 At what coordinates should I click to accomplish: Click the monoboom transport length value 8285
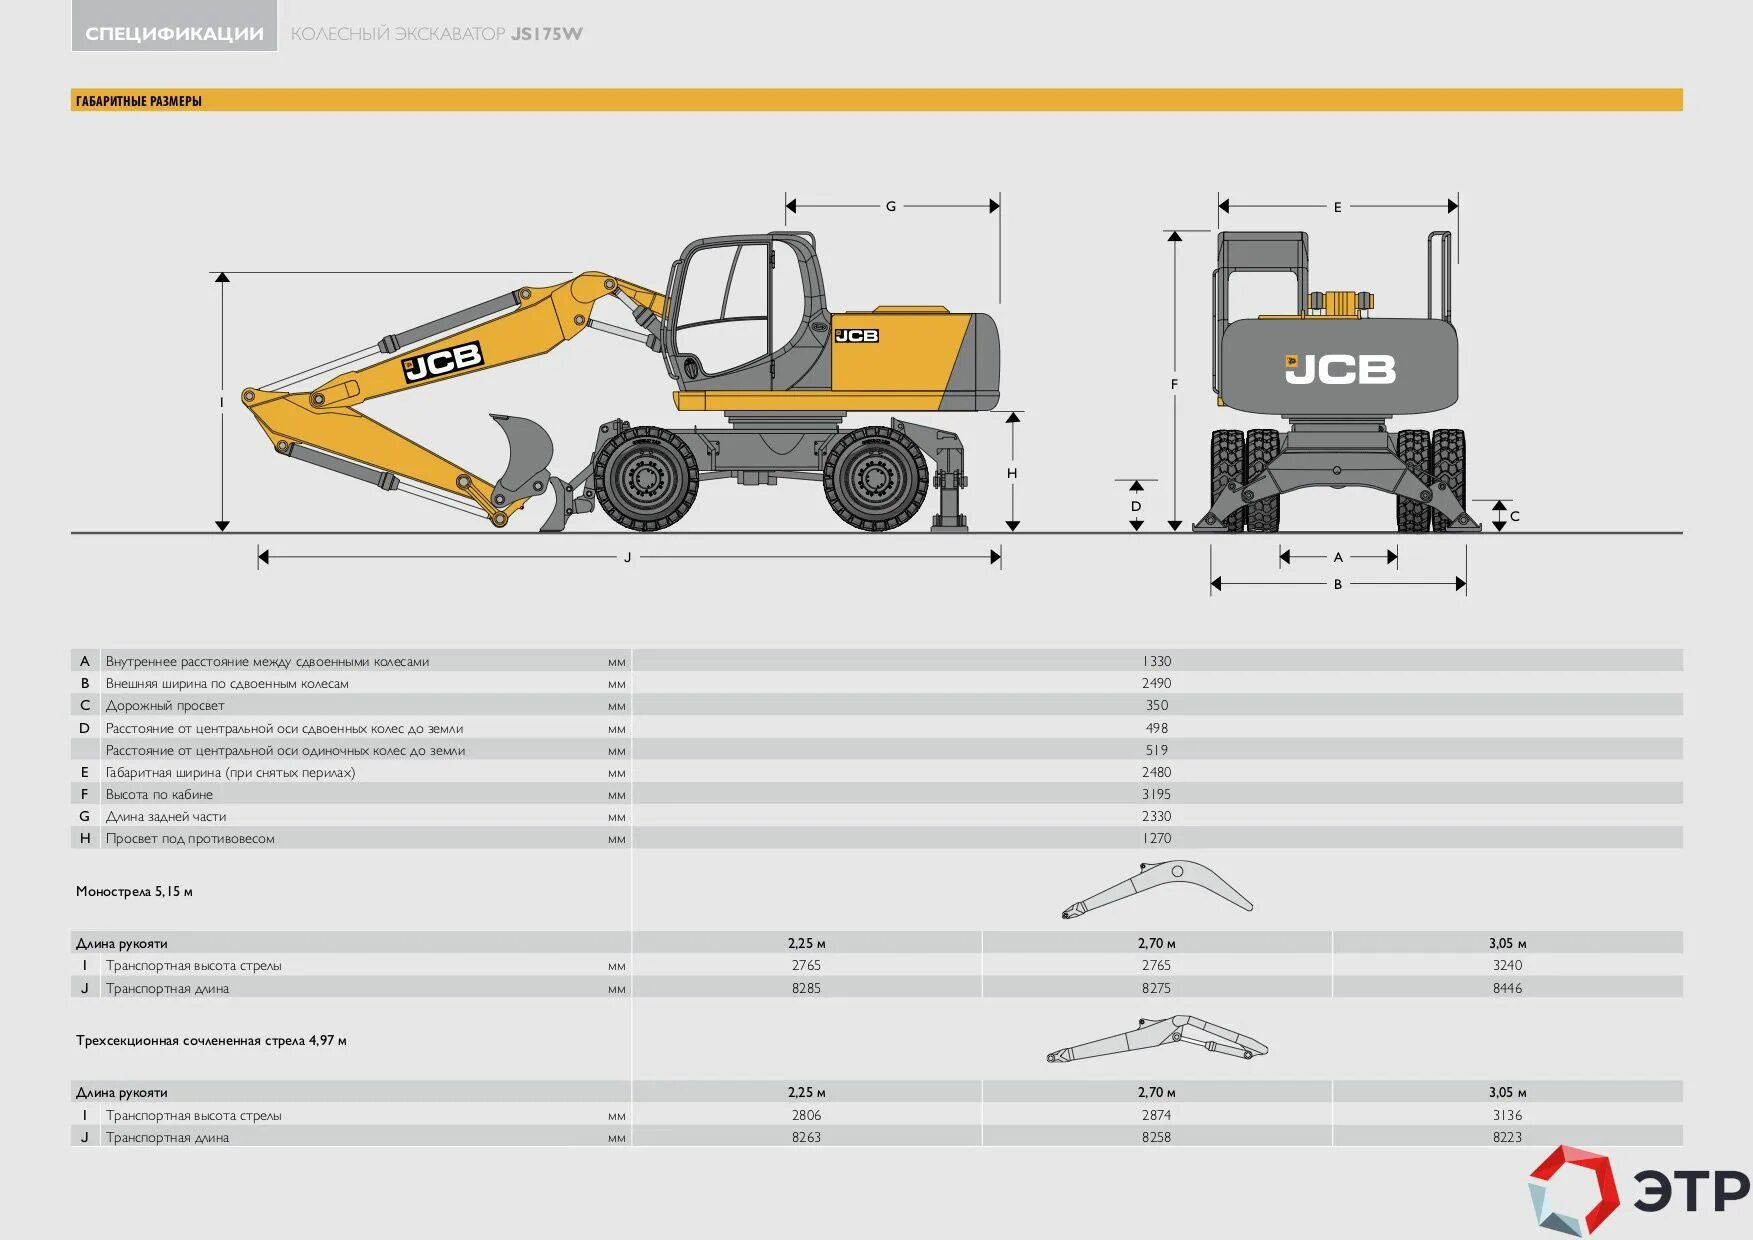(806, 988)
